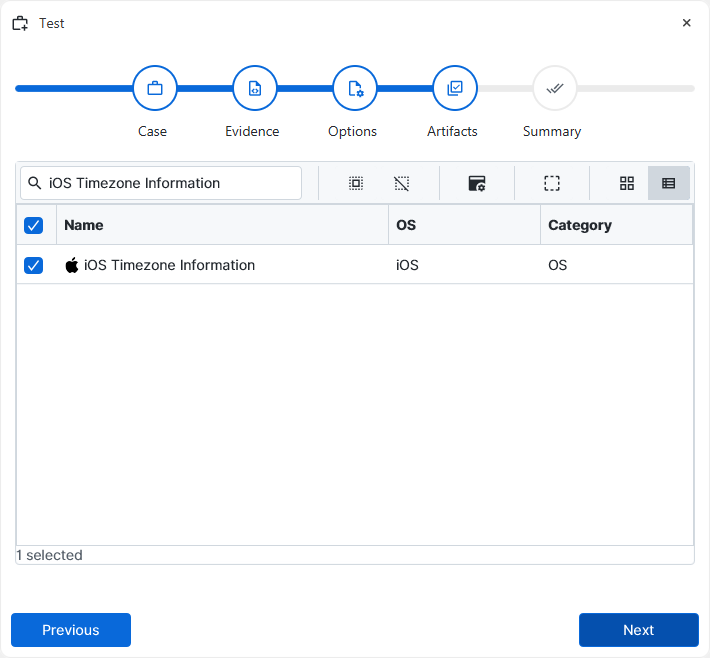The image size is (710, 658).
Task: Go to the Evidence step icon
Action: (x=255, y=88)
